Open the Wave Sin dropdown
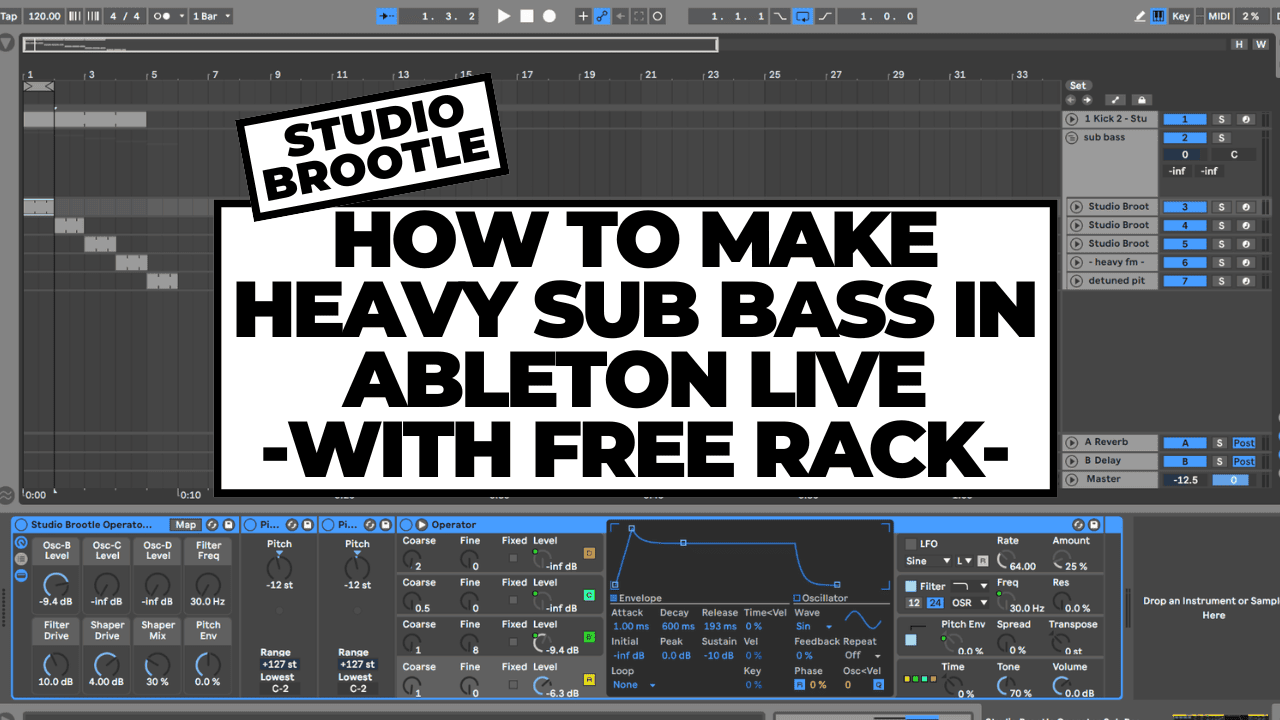 coord(814,627)
